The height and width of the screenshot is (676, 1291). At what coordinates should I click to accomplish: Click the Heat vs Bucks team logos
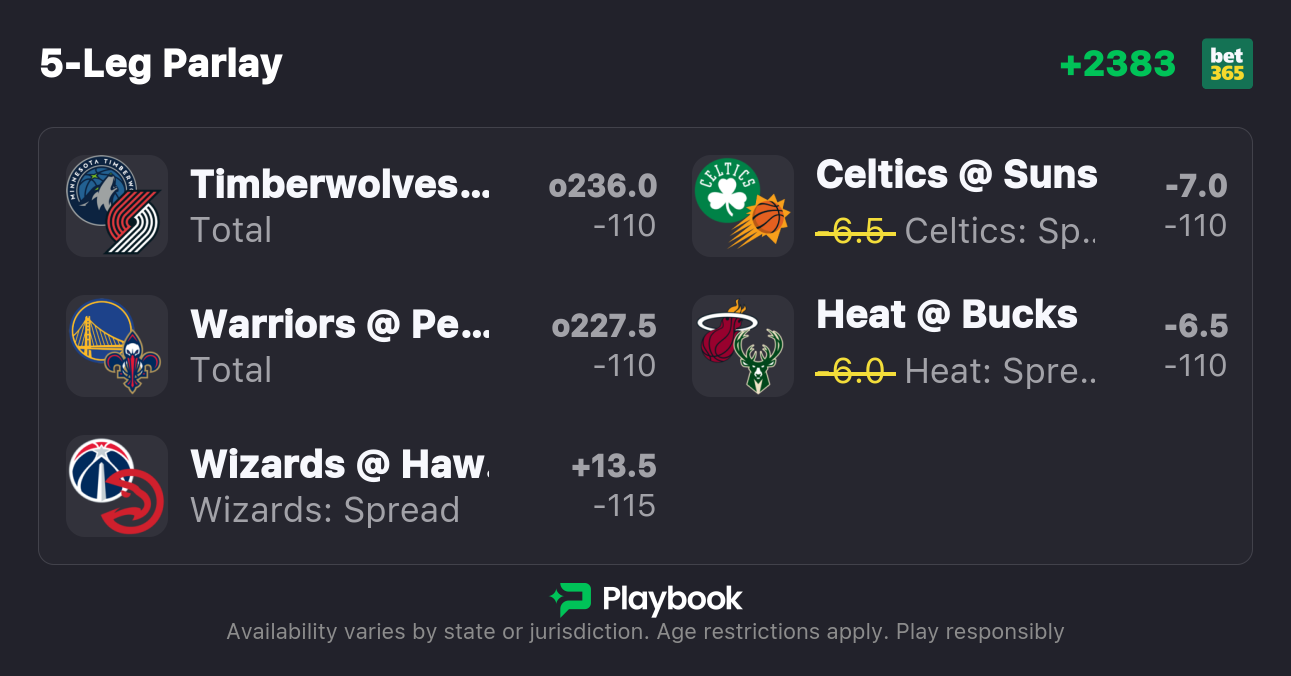(742, 346)
